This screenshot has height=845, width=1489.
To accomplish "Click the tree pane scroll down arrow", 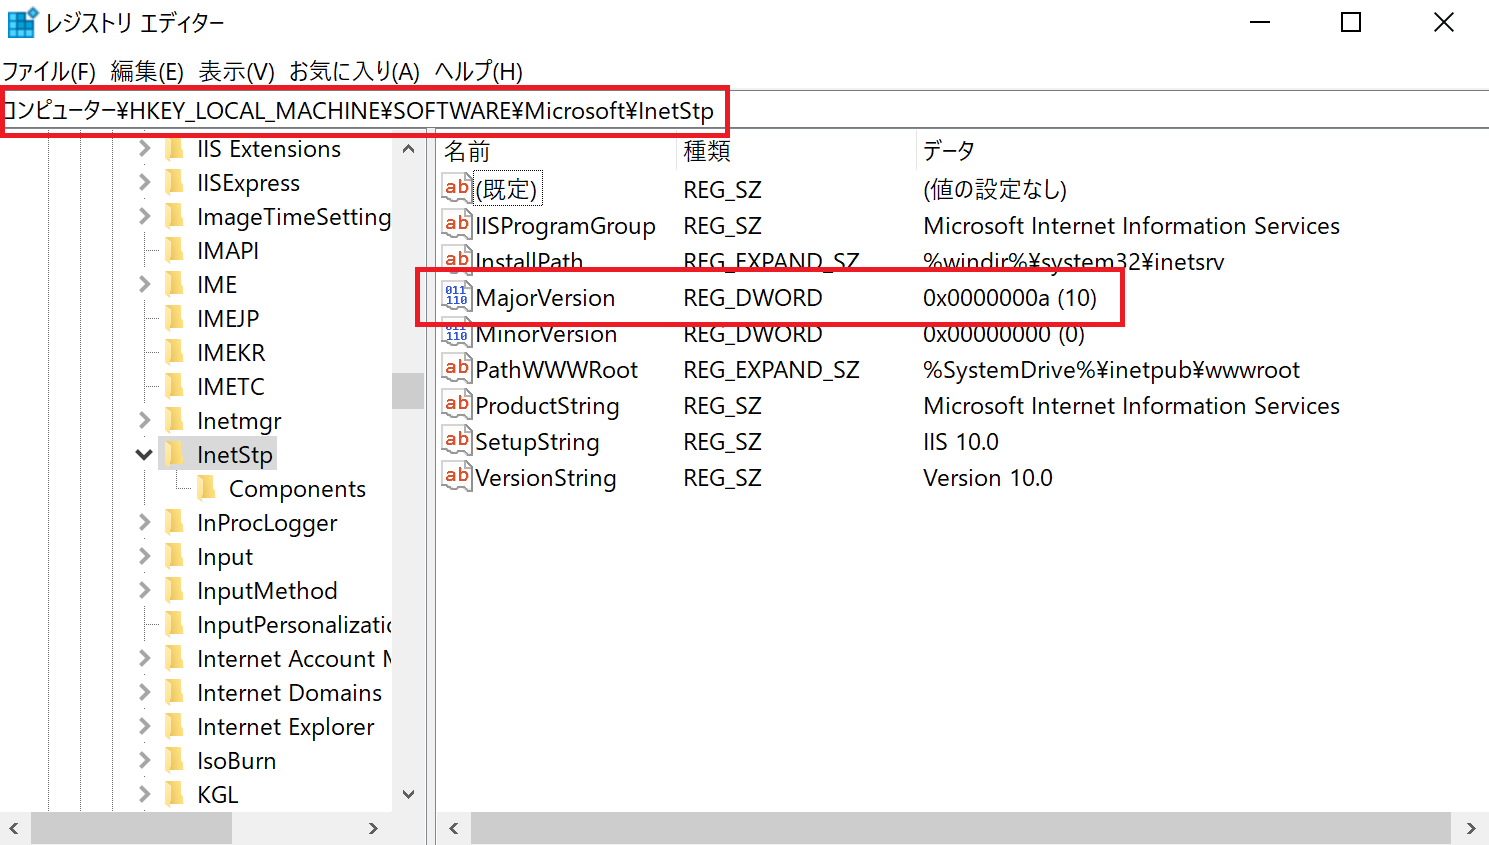I will (408, 795).
